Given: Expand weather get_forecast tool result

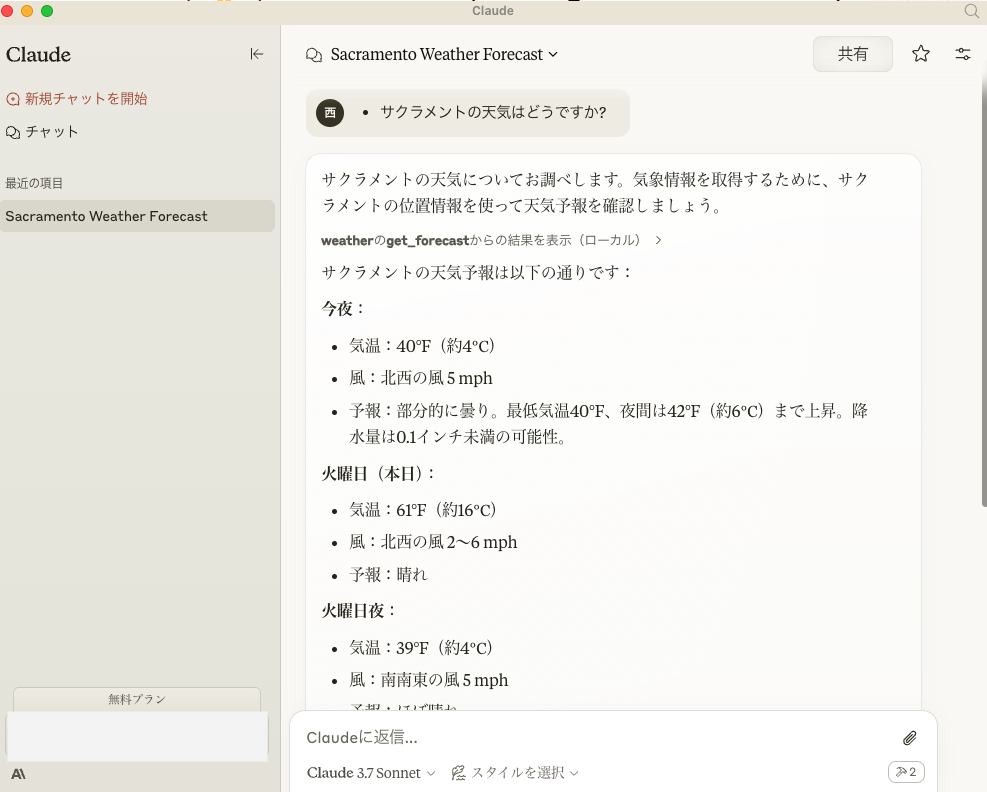Looking at the screenshot, I should click(x=491, y=240).
